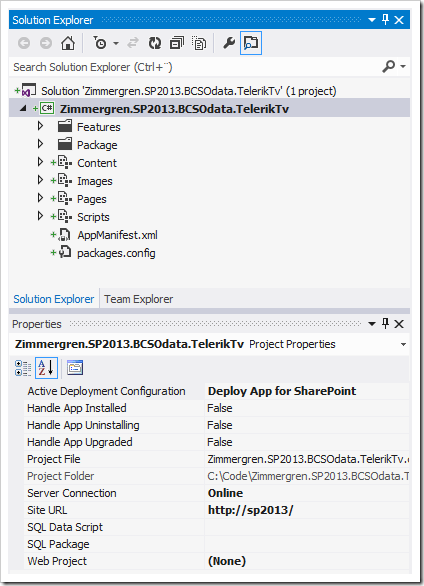The height and width of the screenshot is (586, 424).
Task: Open Properties wrench icon in toolbar
Action: (x=229, y=43)
